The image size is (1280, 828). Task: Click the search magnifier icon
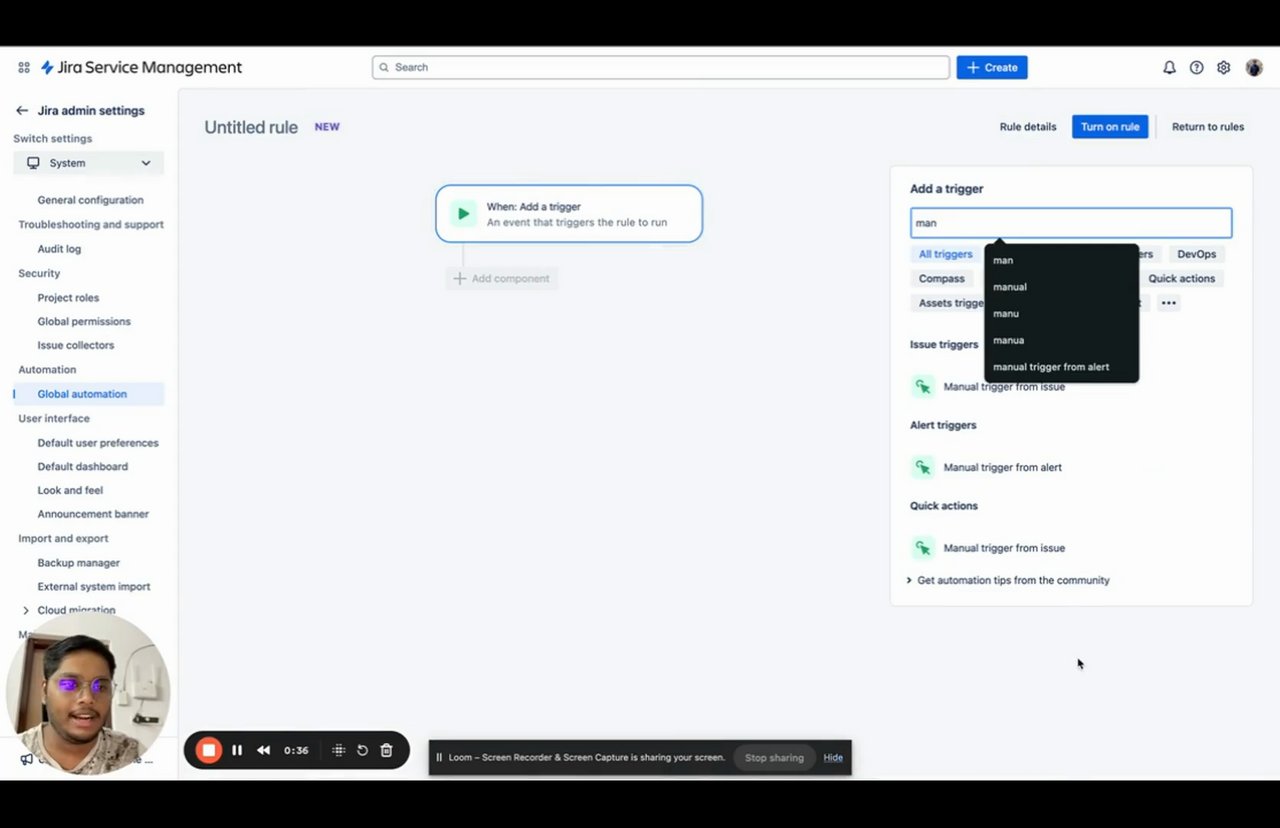click(x=384, y=68)
